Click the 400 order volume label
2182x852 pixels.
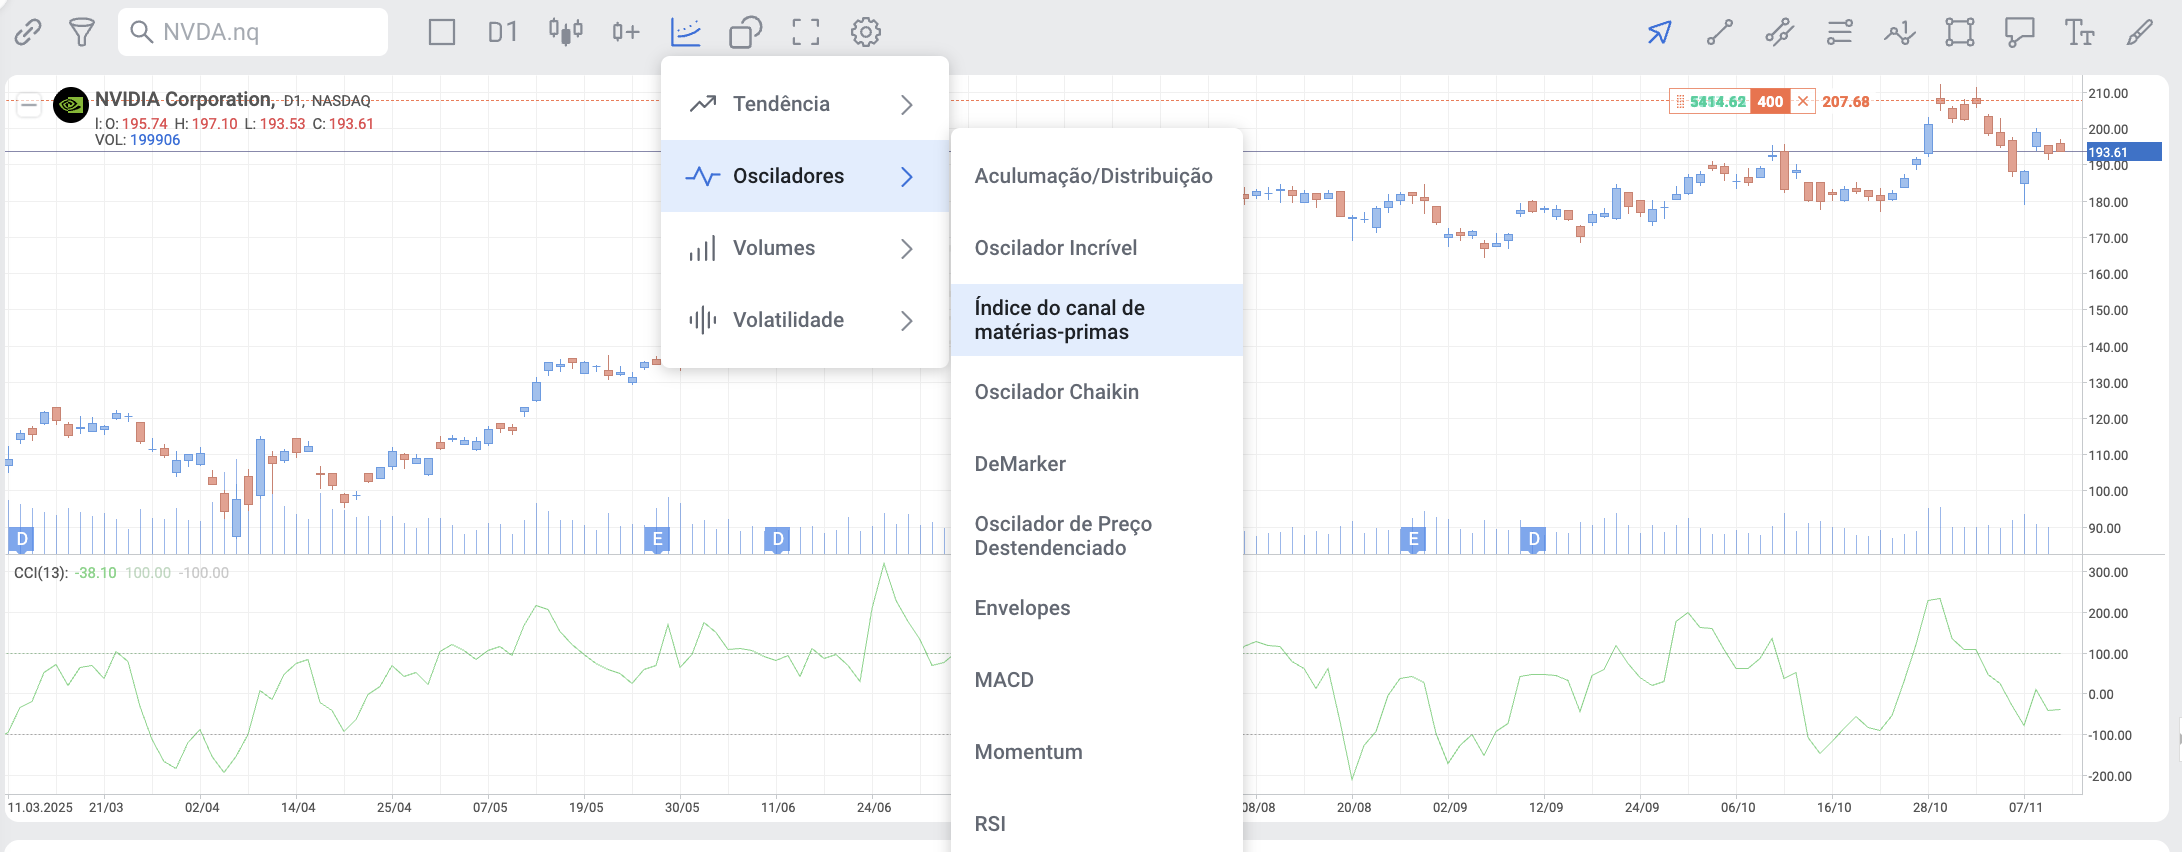pyautogui.click(x=1770, y=101)
